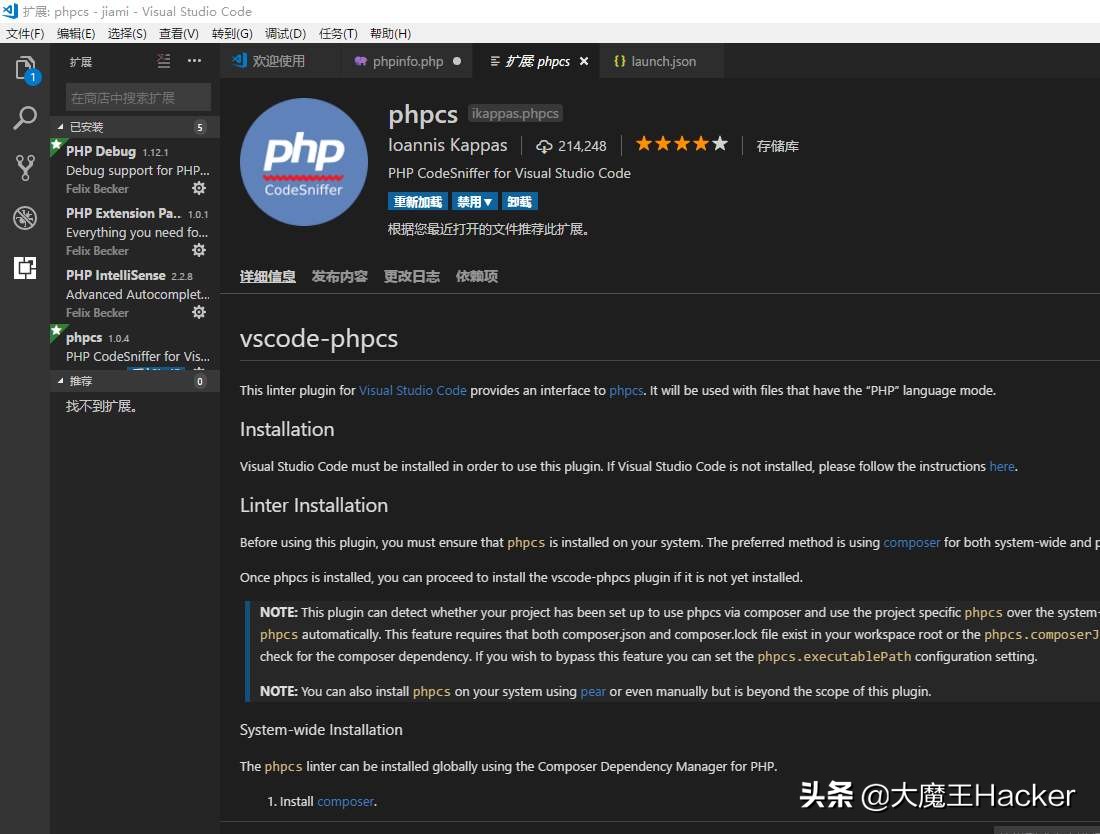
Task: Open the composer link in Linter Installation
Action: (911, 542)
